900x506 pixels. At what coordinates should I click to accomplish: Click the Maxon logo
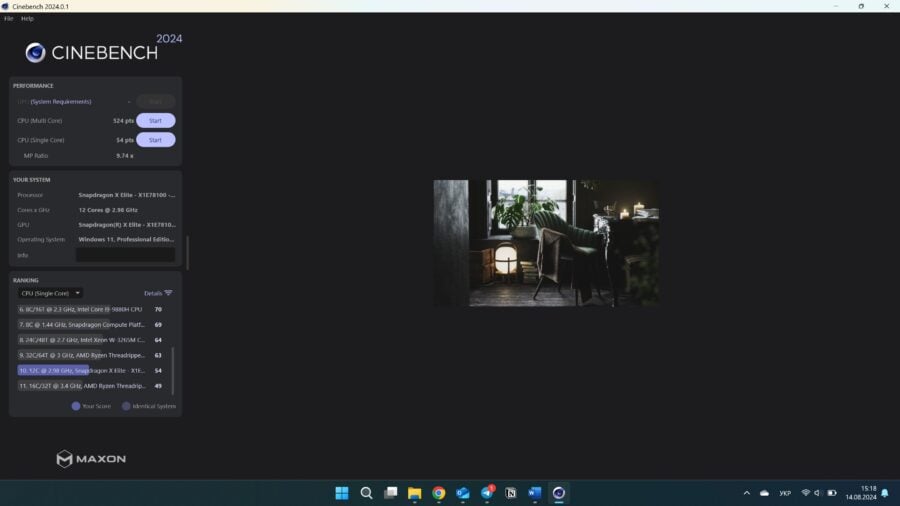(x=91, y=458)
